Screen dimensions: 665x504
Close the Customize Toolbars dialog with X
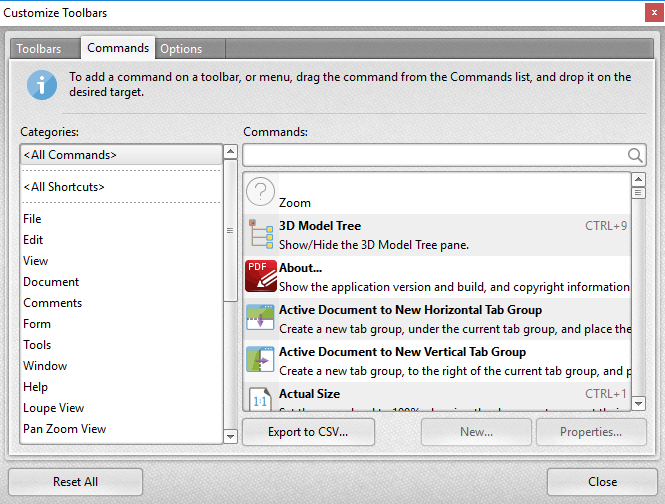[654, 13]
